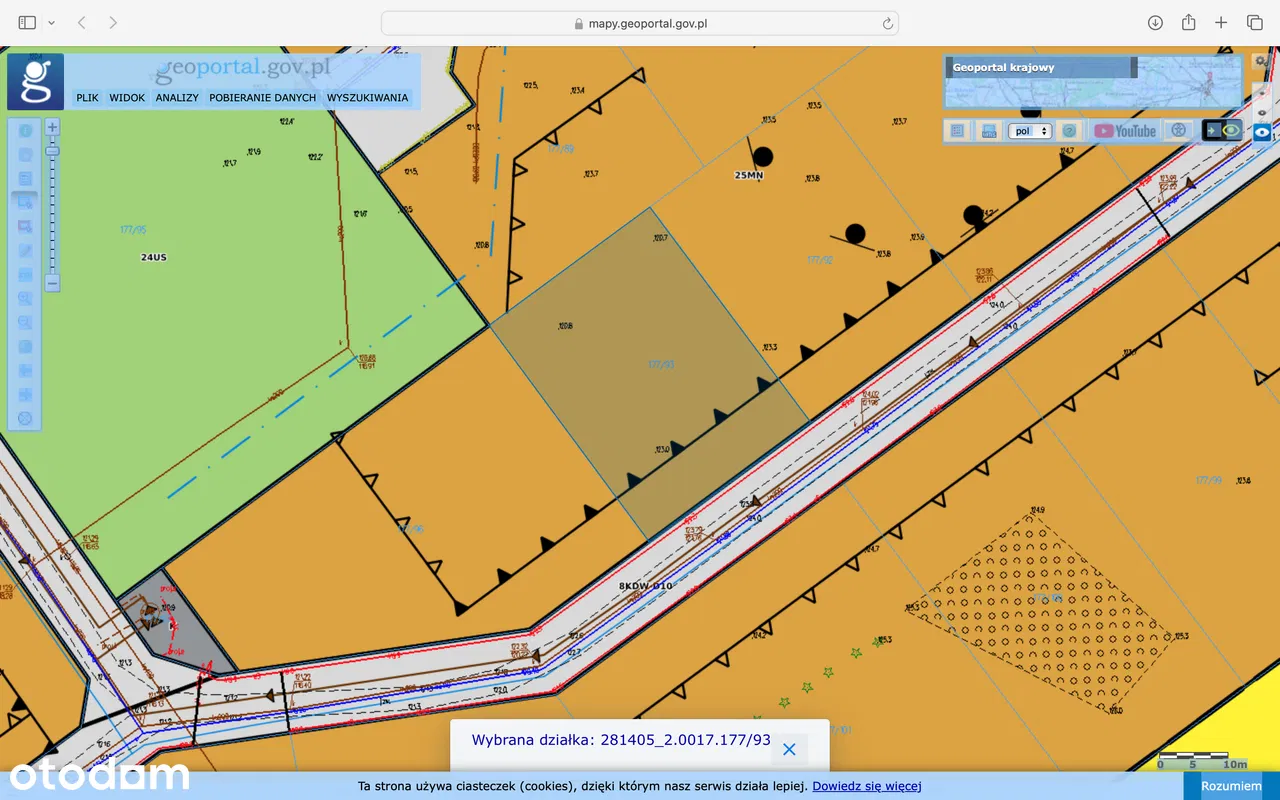The width and height of the screenshot is (1280, 800).
Task: Open the PLIK menu
Action: [x=87, y=98]
